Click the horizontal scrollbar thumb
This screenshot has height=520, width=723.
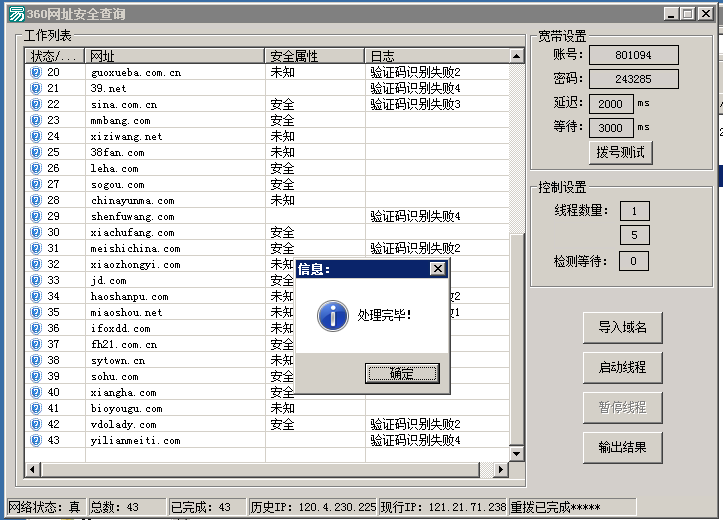[261, 470]
